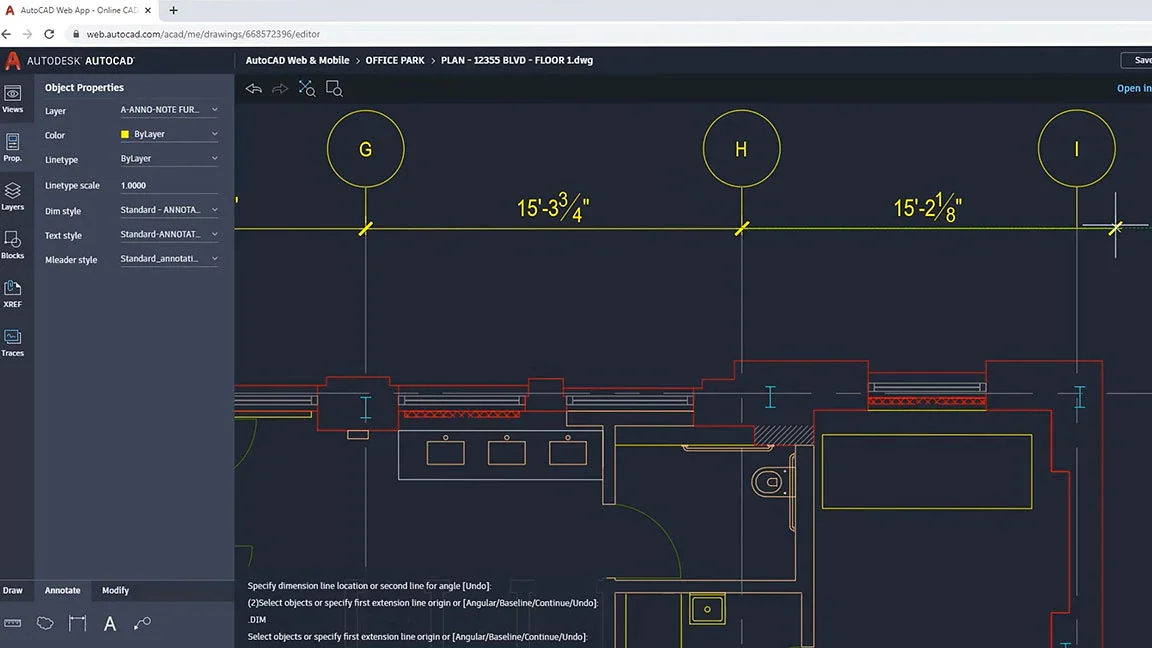This screenshot has width=1152, height=648.
Task: Open the Traces panel
Action: tap(13, 341)
